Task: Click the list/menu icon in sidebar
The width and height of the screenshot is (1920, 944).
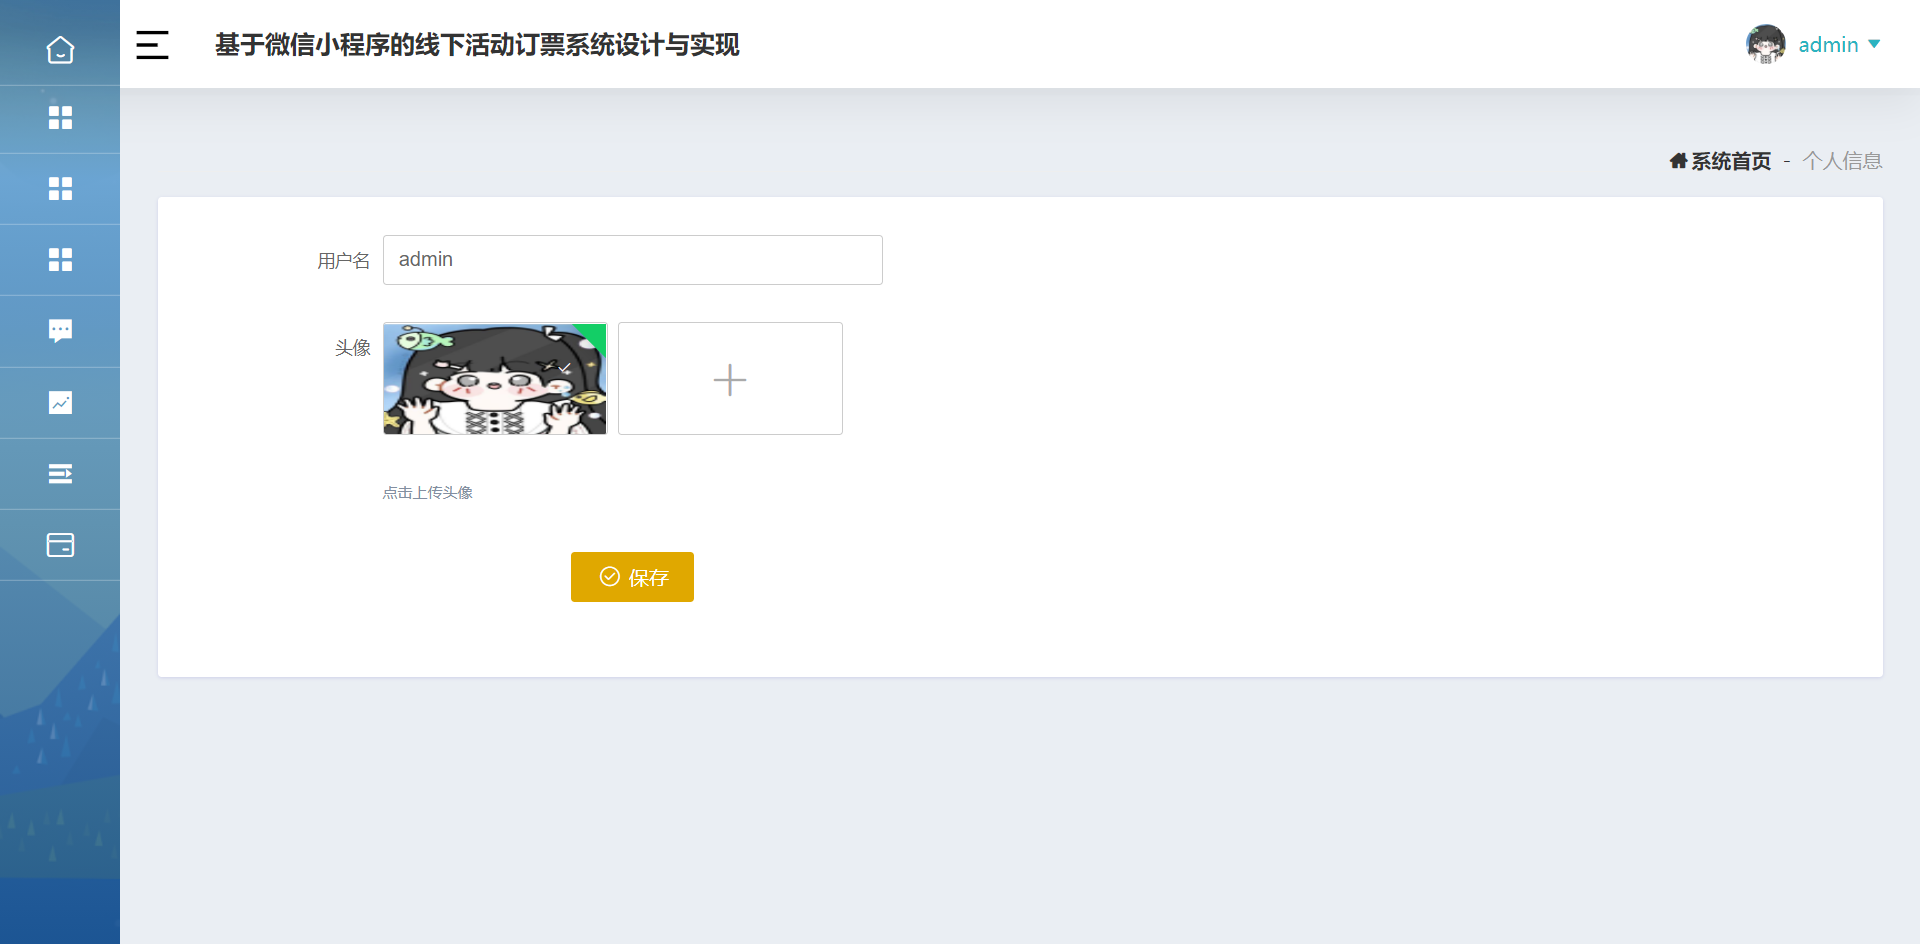Action: [x=60, y=473]
